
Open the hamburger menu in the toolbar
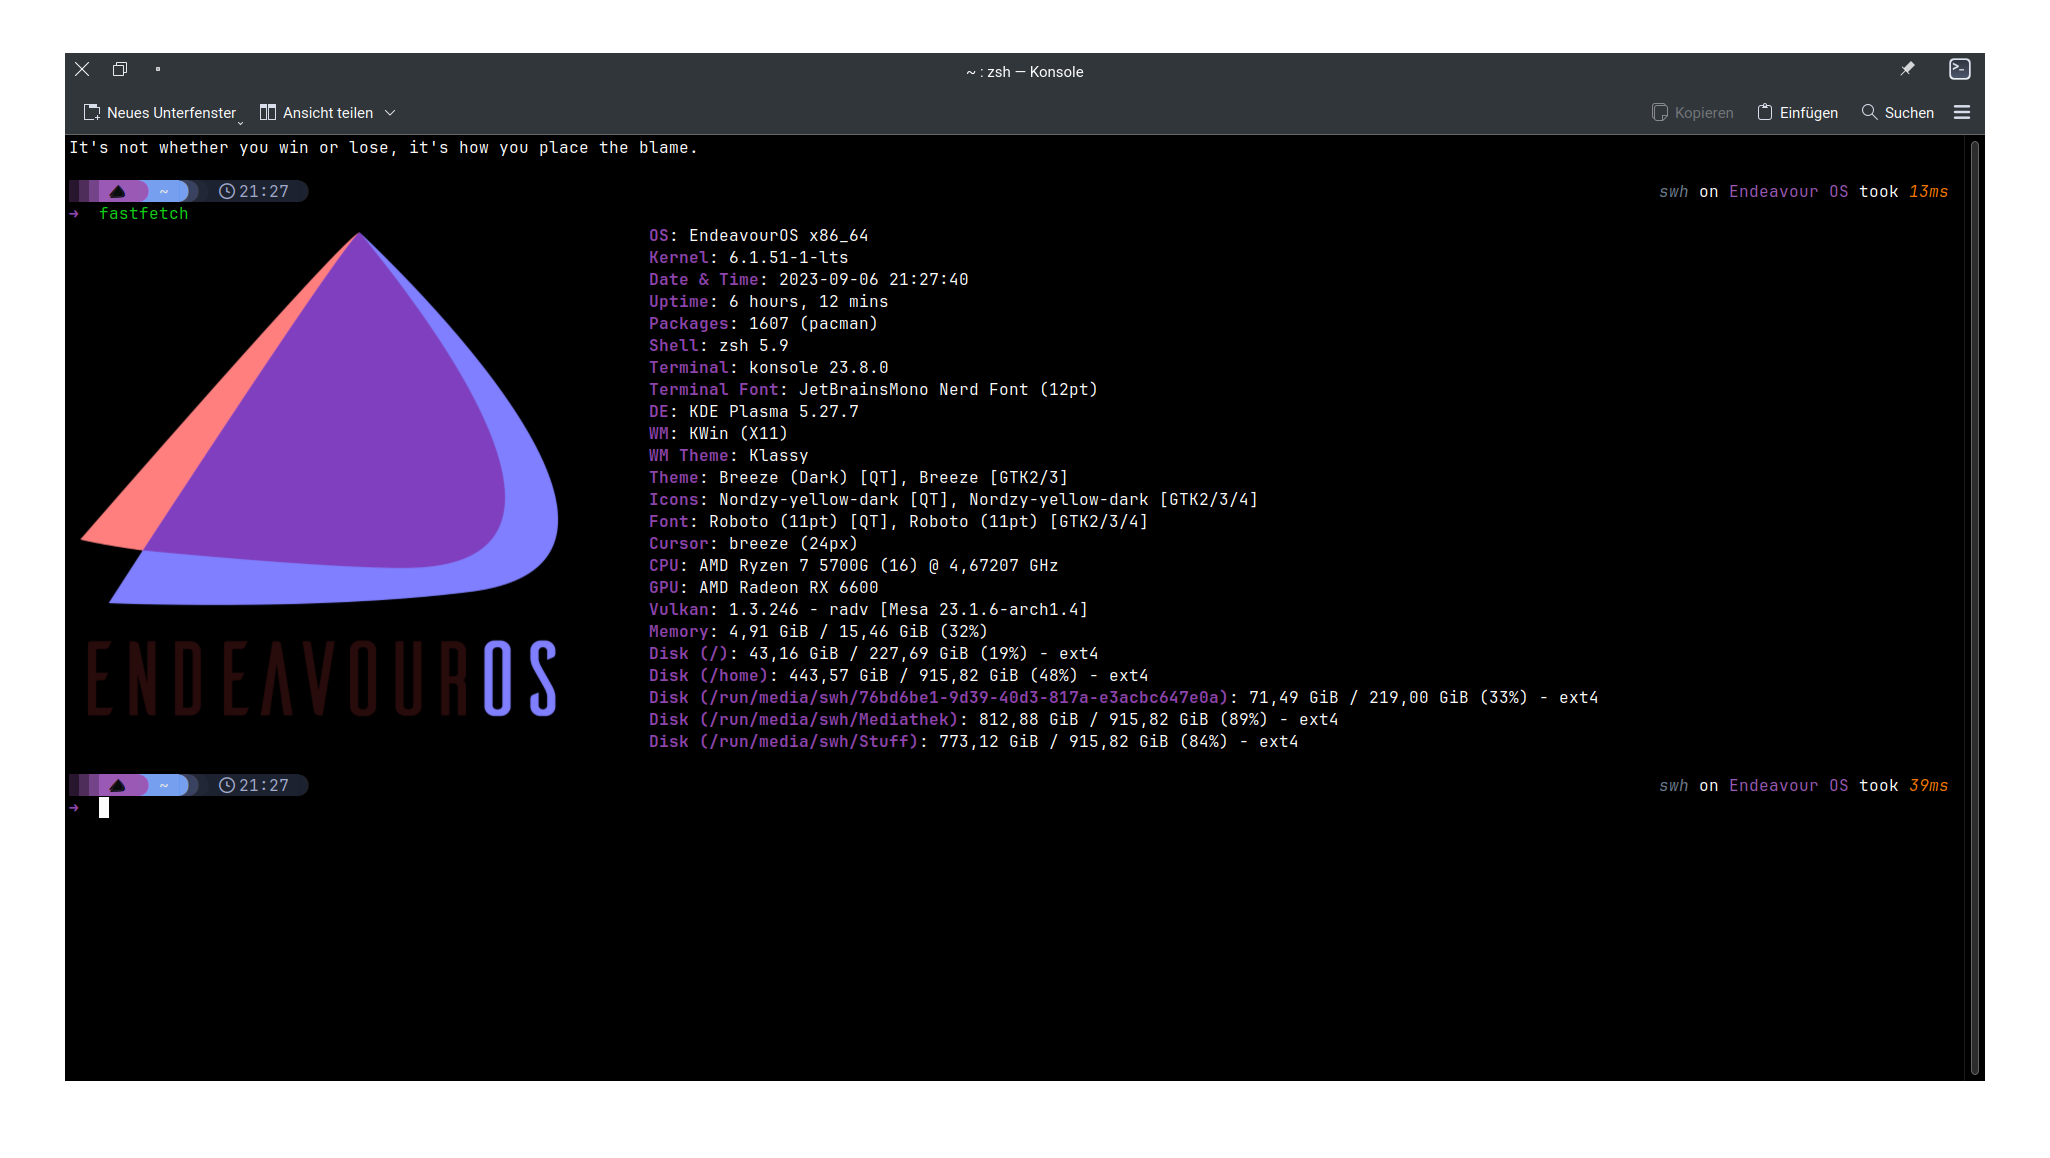coord(1962,112)
